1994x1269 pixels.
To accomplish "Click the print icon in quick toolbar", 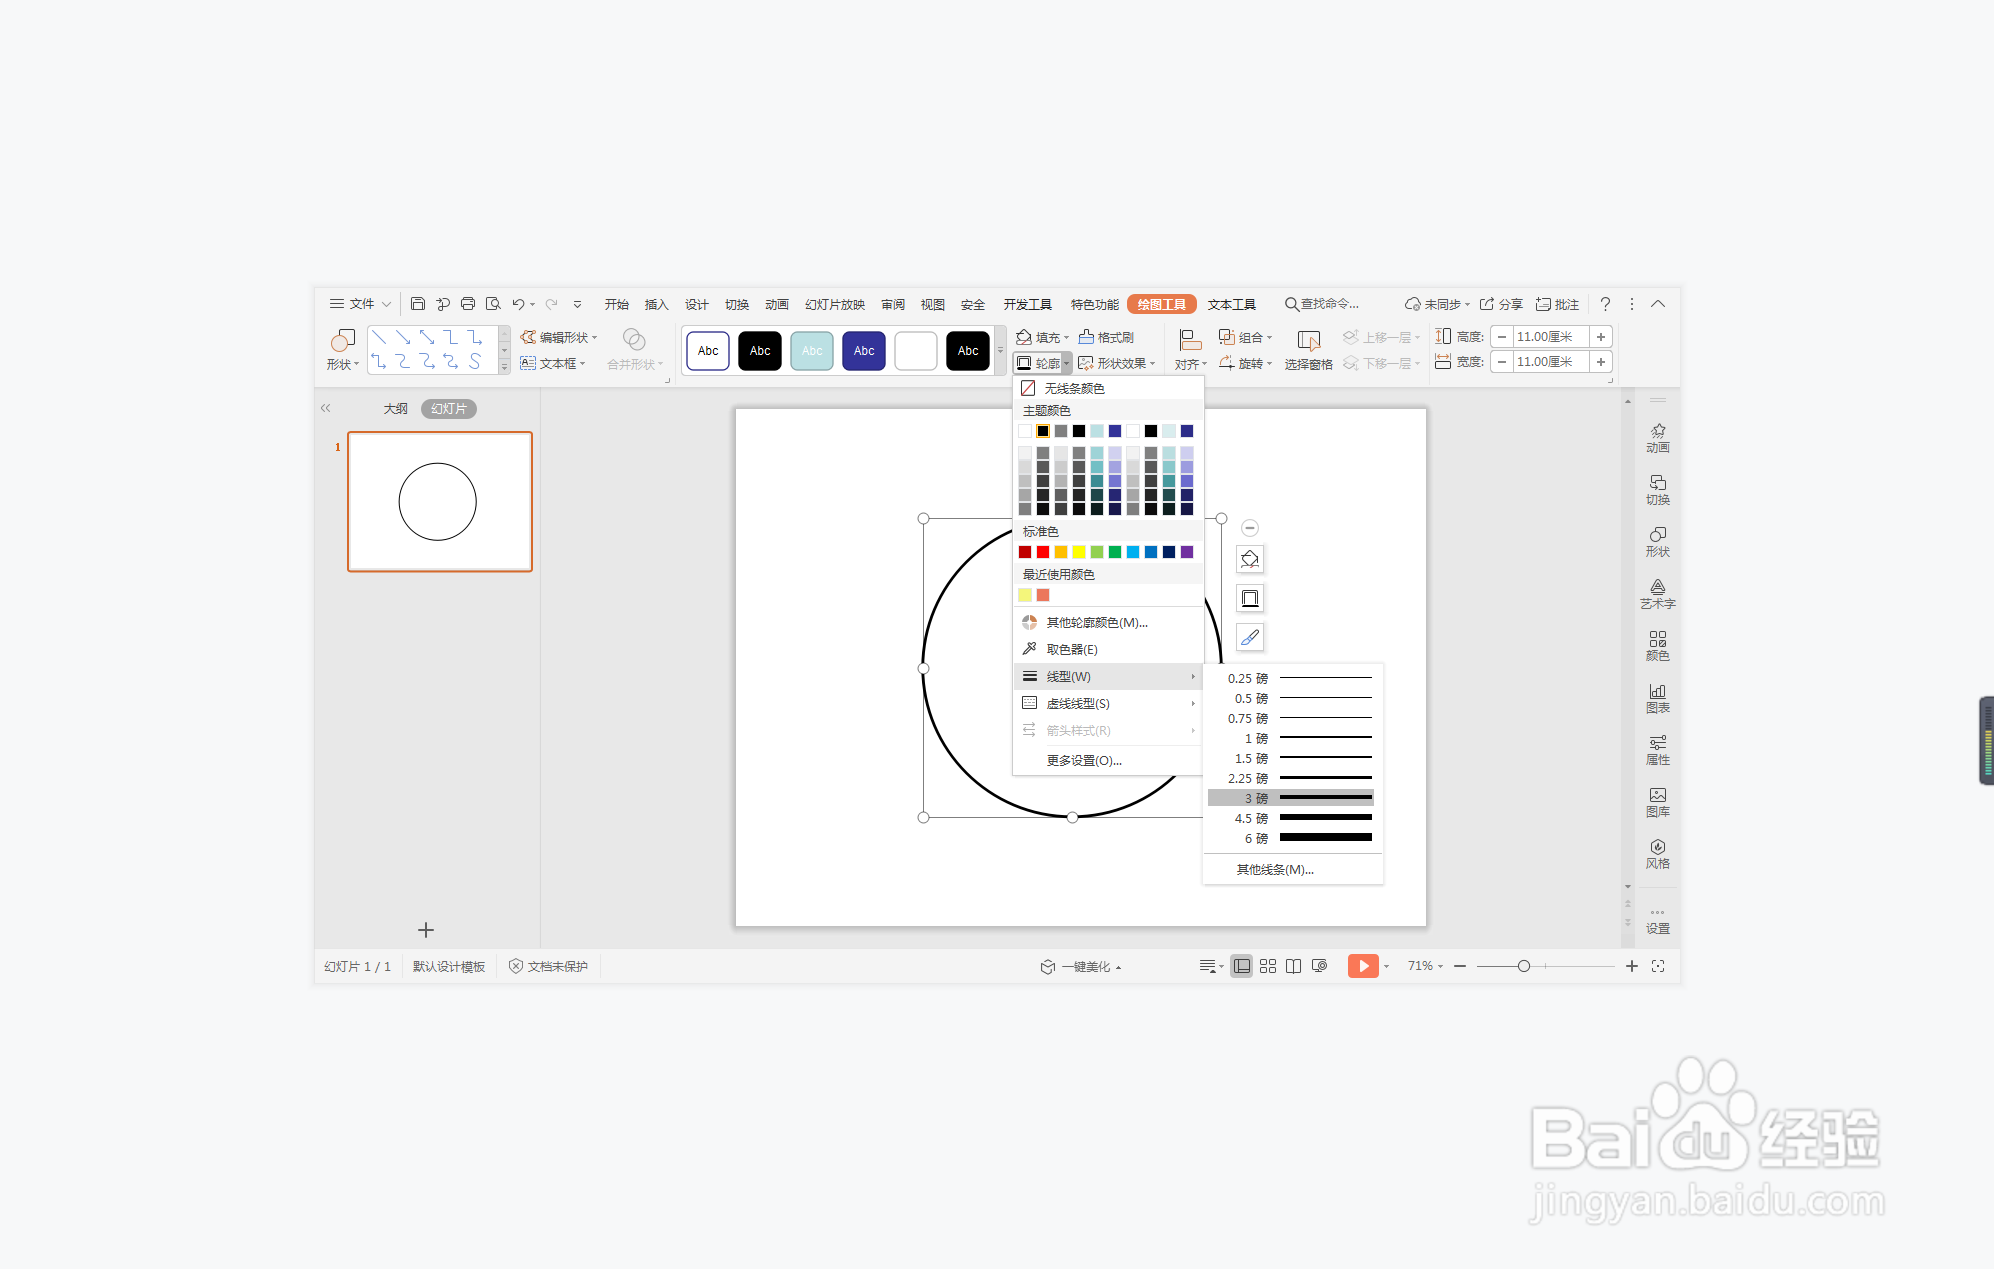I will 467,304.
